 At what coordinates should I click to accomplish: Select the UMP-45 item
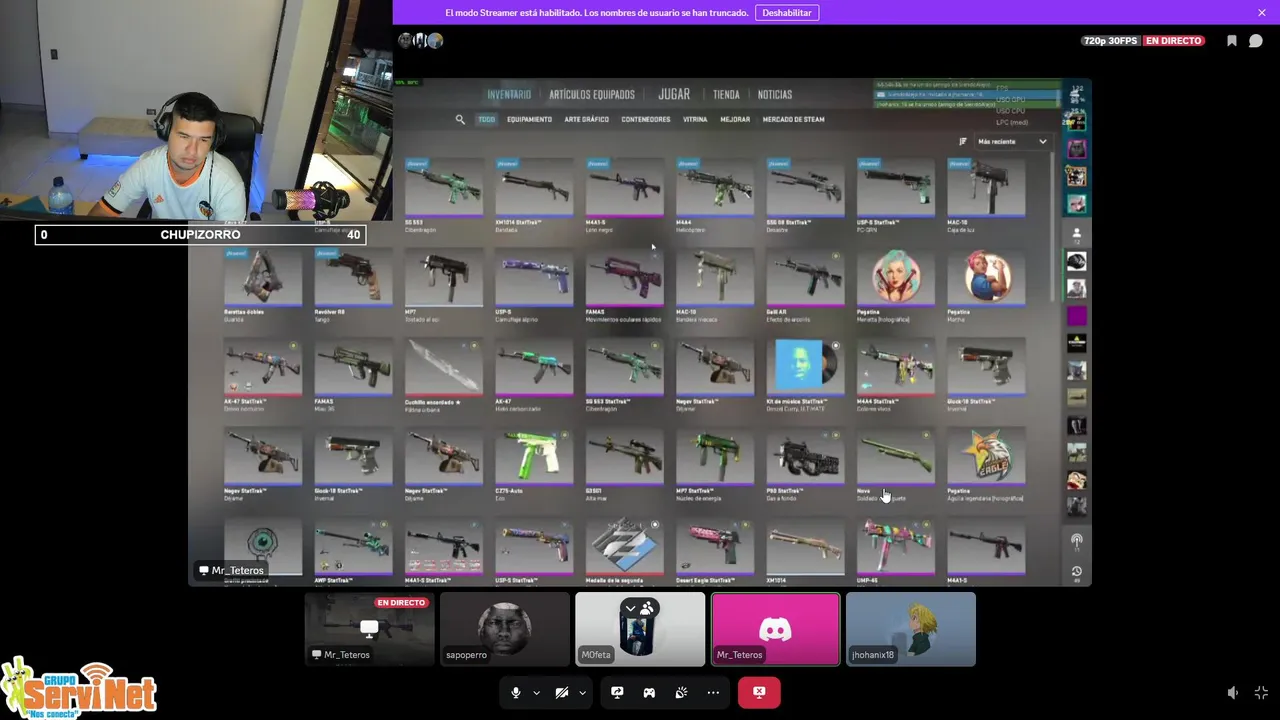pos(895,550)
